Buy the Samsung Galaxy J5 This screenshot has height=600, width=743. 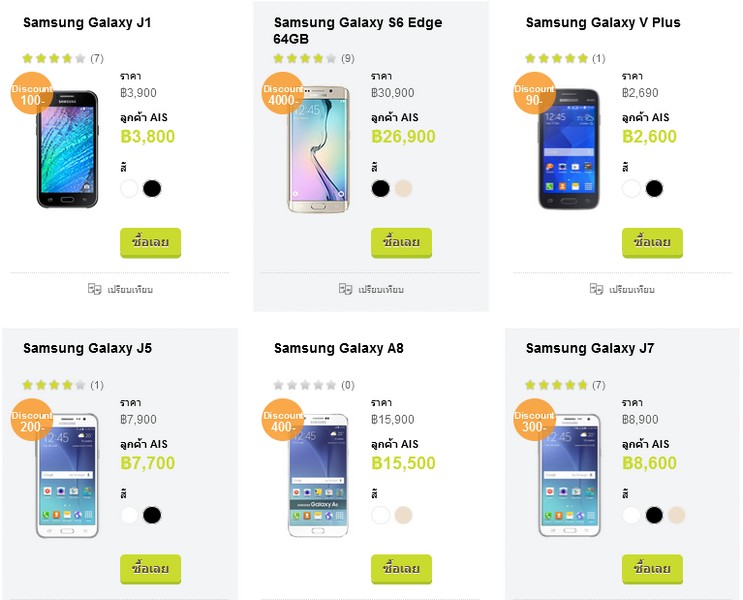(x=150, y=569)
